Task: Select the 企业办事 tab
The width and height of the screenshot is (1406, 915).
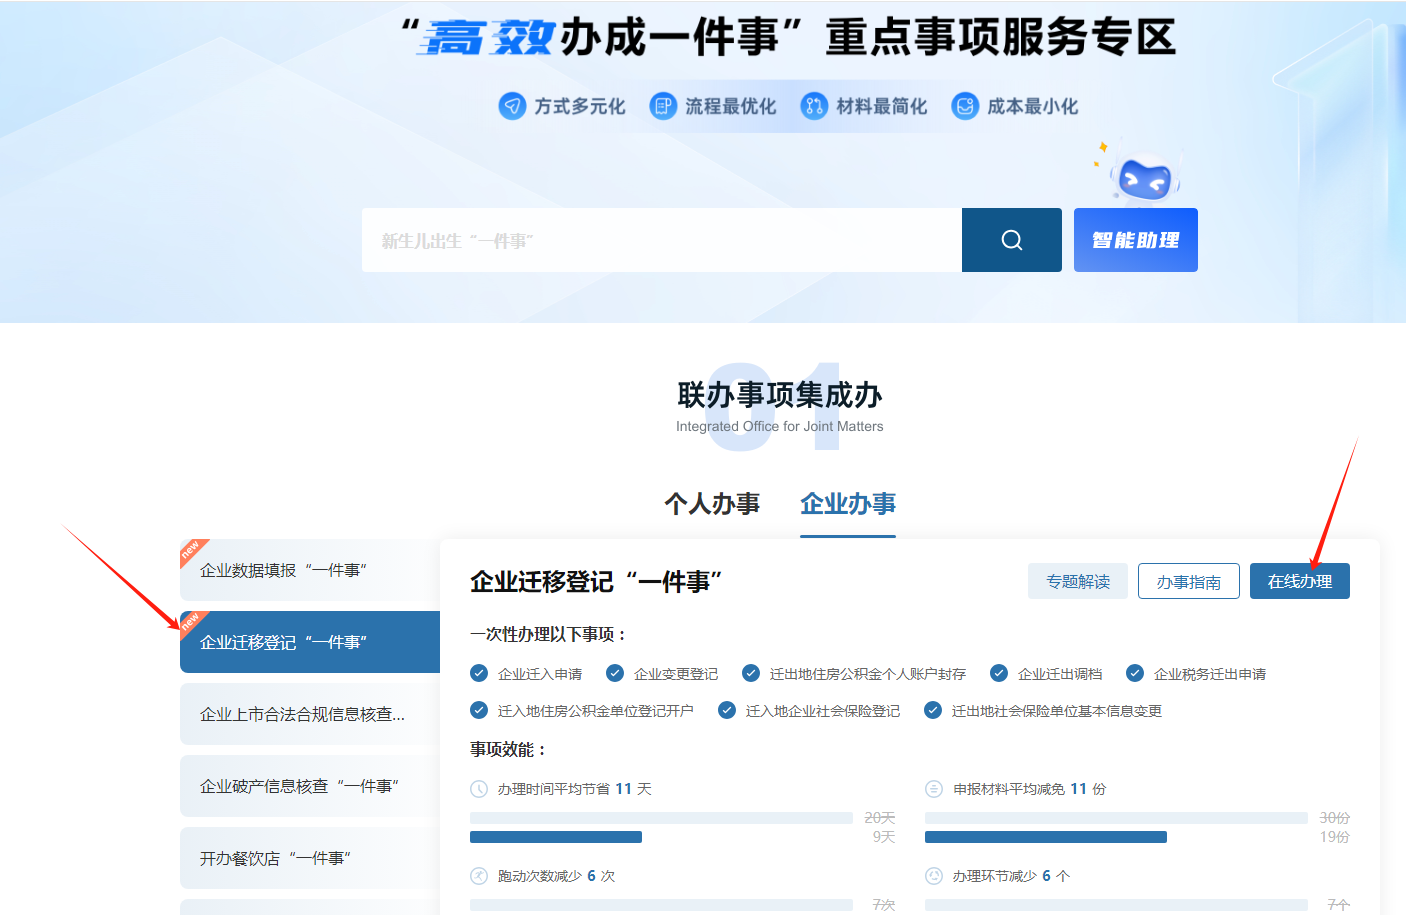Action: [848, 504]
